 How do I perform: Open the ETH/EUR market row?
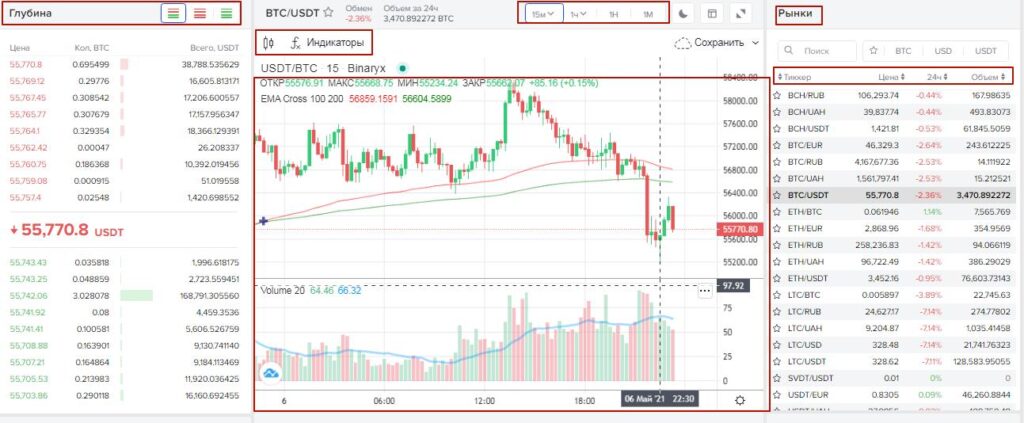coord(892,228)
